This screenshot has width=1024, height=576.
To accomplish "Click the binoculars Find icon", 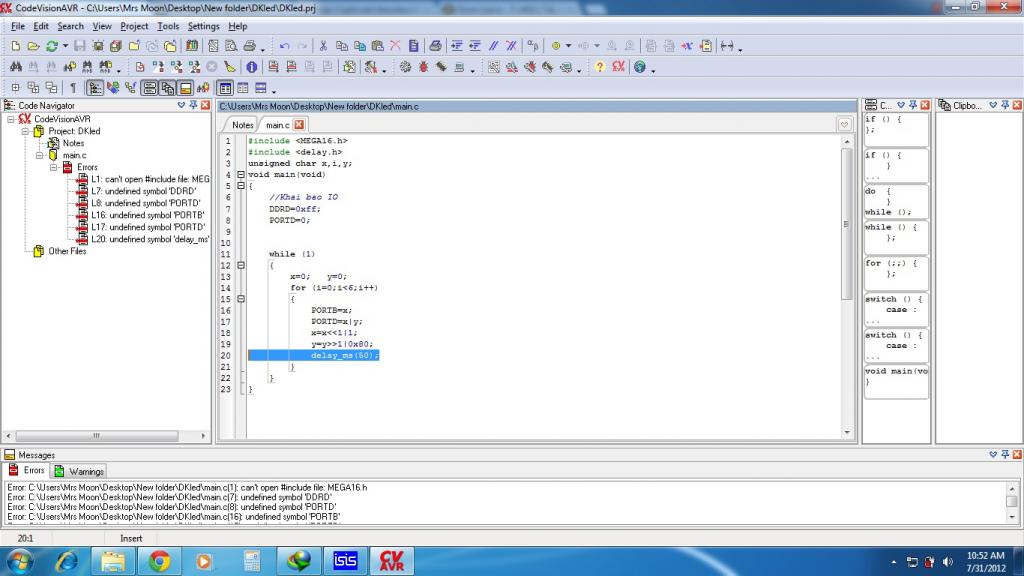I will 15,67.
